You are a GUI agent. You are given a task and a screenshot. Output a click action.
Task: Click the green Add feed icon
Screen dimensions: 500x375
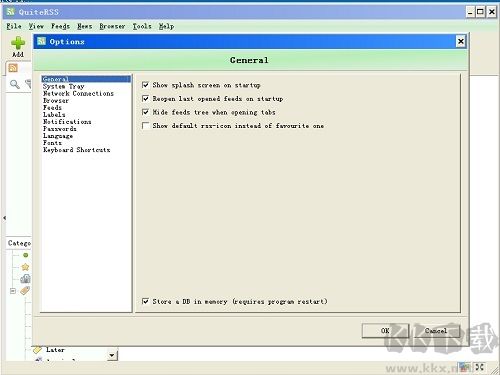(18, 43)
